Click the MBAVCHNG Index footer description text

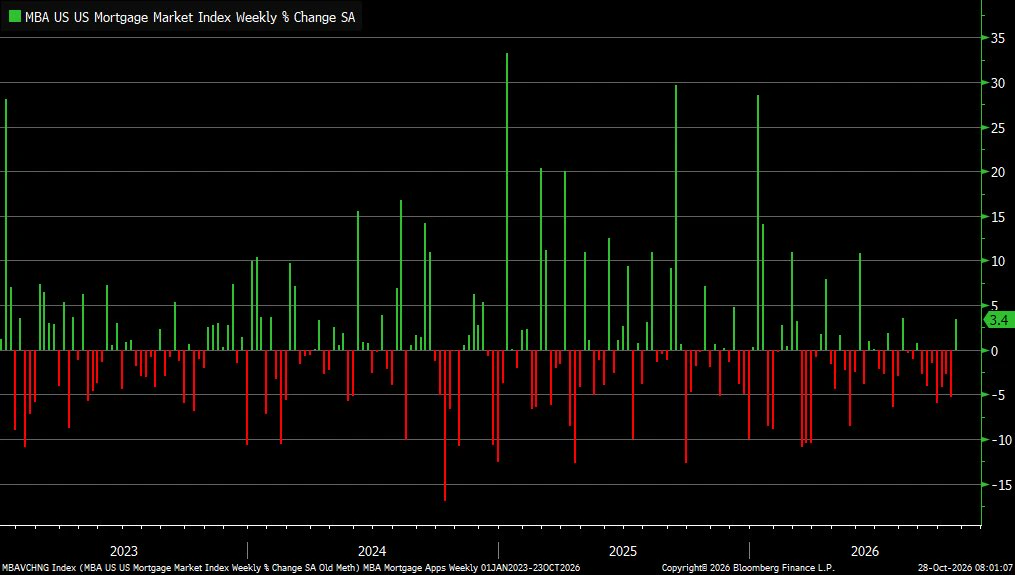click(291, 568)
